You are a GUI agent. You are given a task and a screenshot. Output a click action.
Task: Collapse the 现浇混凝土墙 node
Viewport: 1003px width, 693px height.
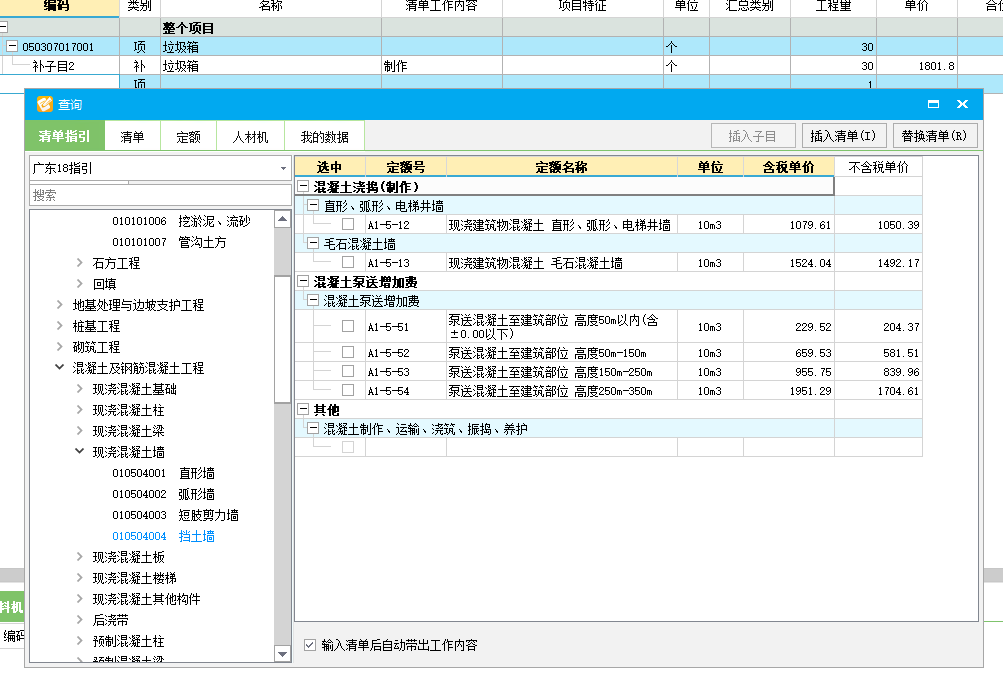(79, 451)
